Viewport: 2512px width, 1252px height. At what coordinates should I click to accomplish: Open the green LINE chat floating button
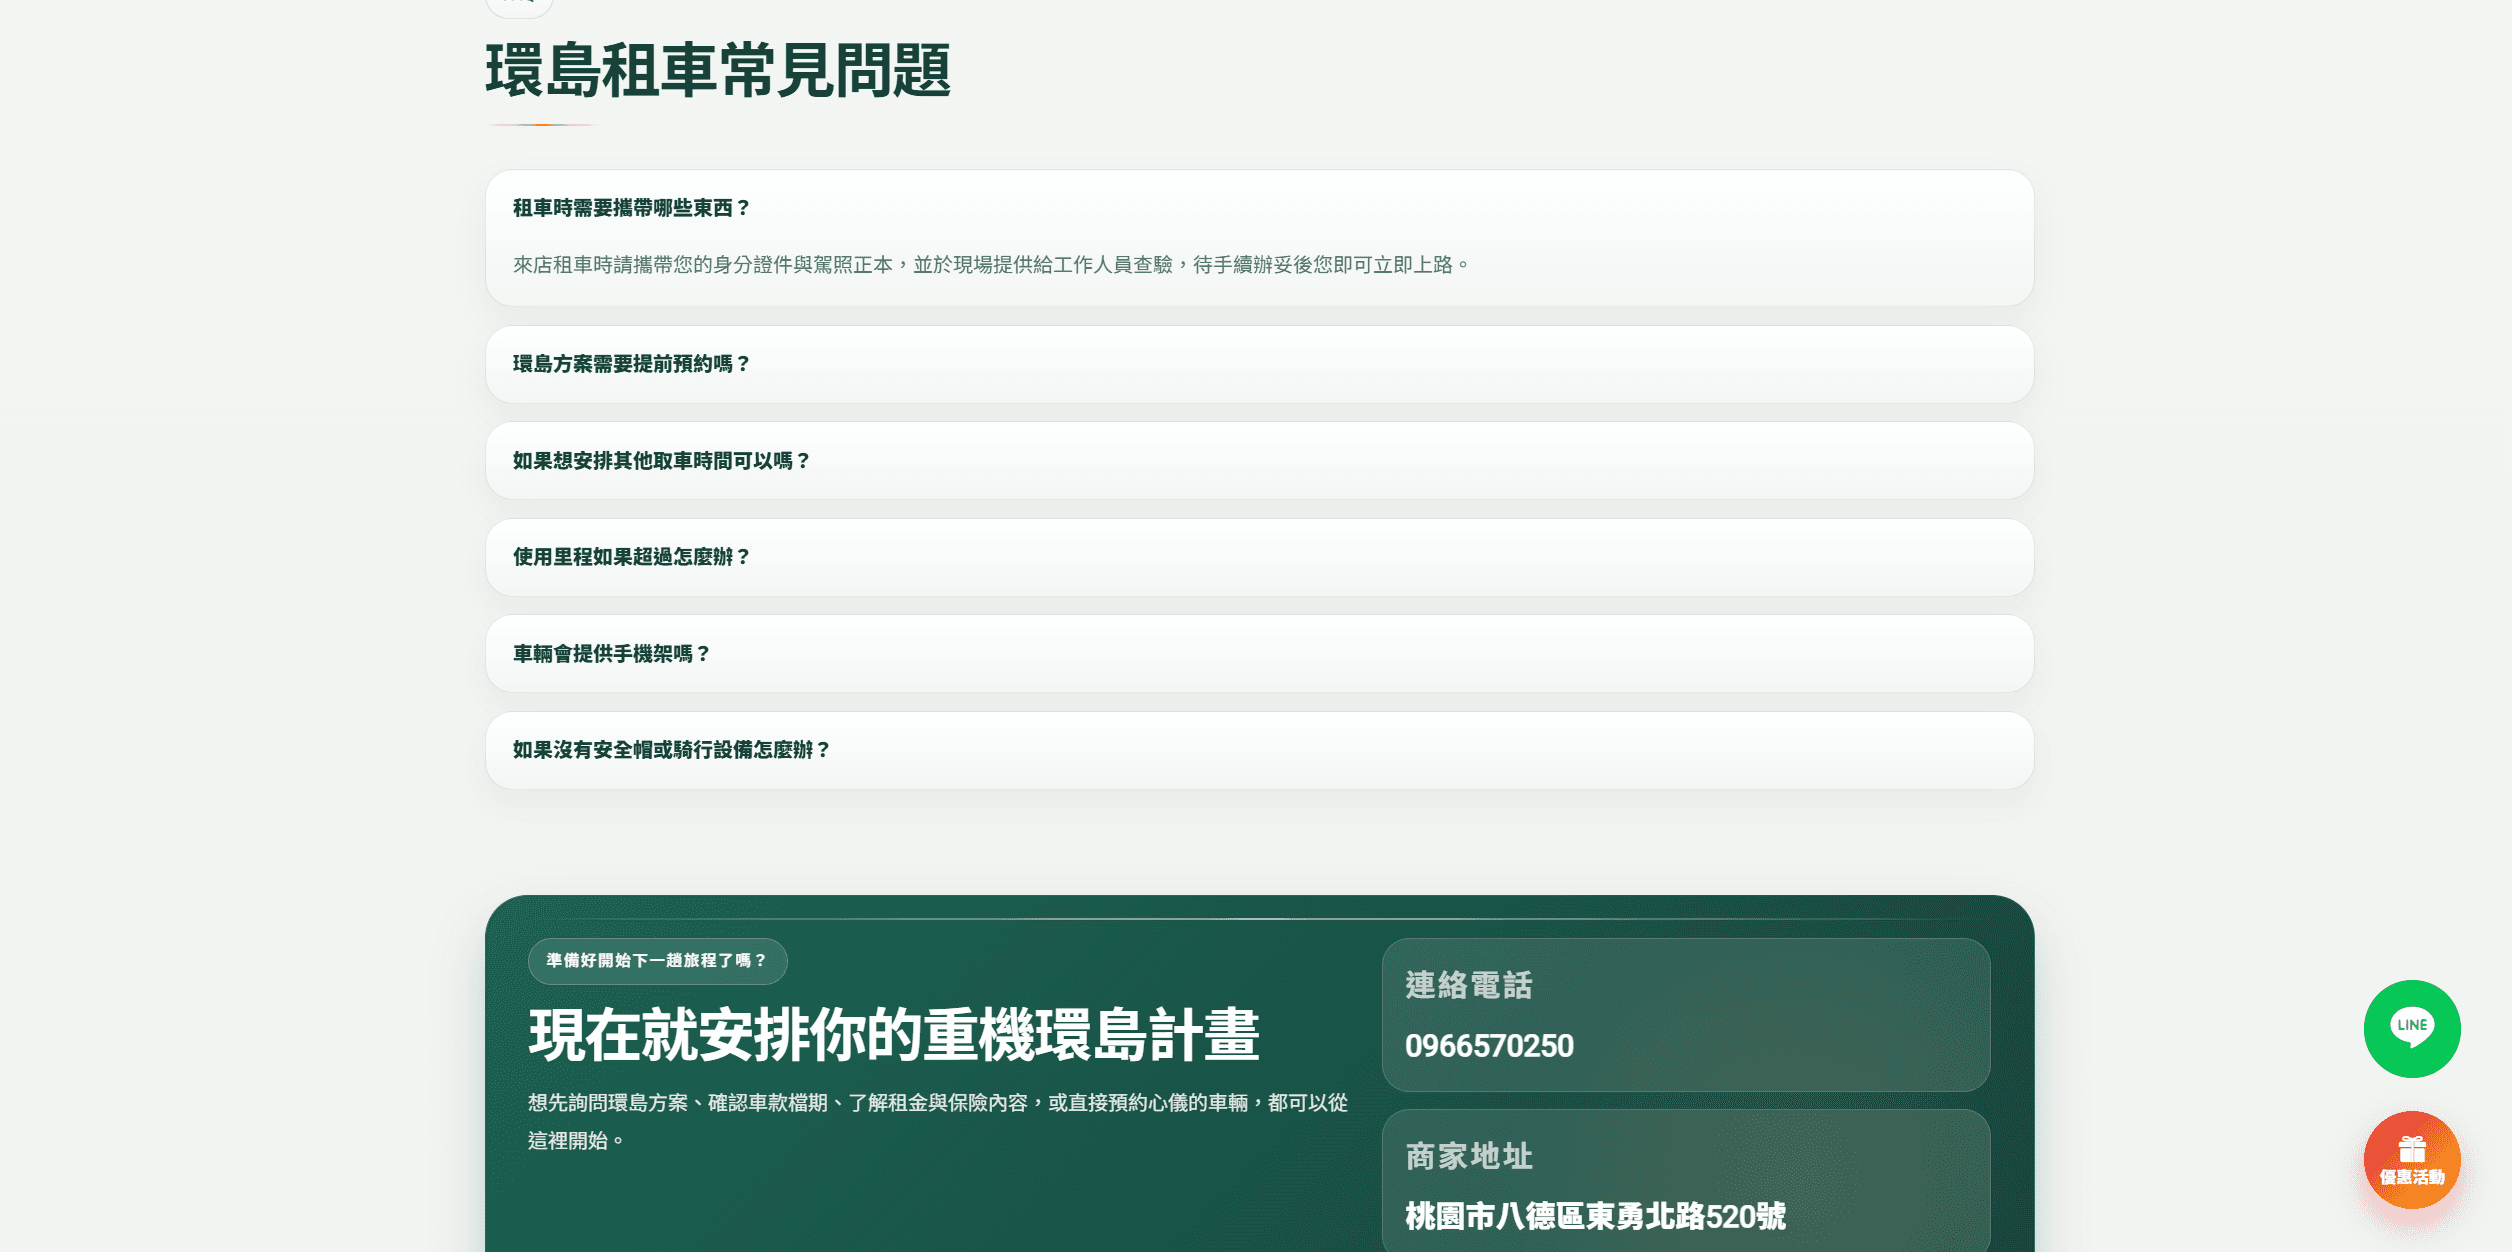coord(2411,1028)
